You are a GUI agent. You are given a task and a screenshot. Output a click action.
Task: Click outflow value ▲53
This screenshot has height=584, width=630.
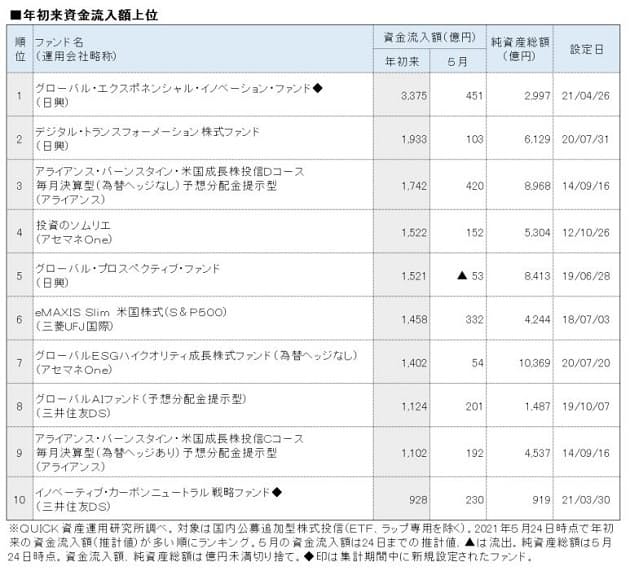pyautogui.click(x=470, y=276)
